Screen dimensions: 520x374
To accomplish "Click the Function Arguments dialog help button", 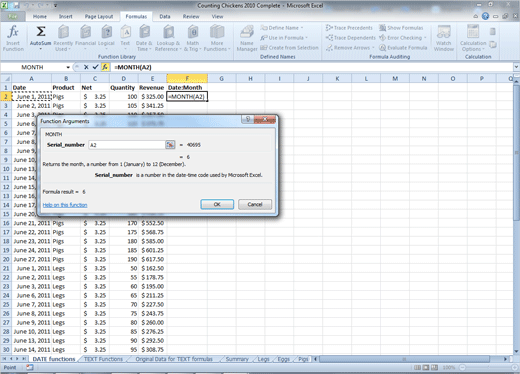I will pos(248,119).
